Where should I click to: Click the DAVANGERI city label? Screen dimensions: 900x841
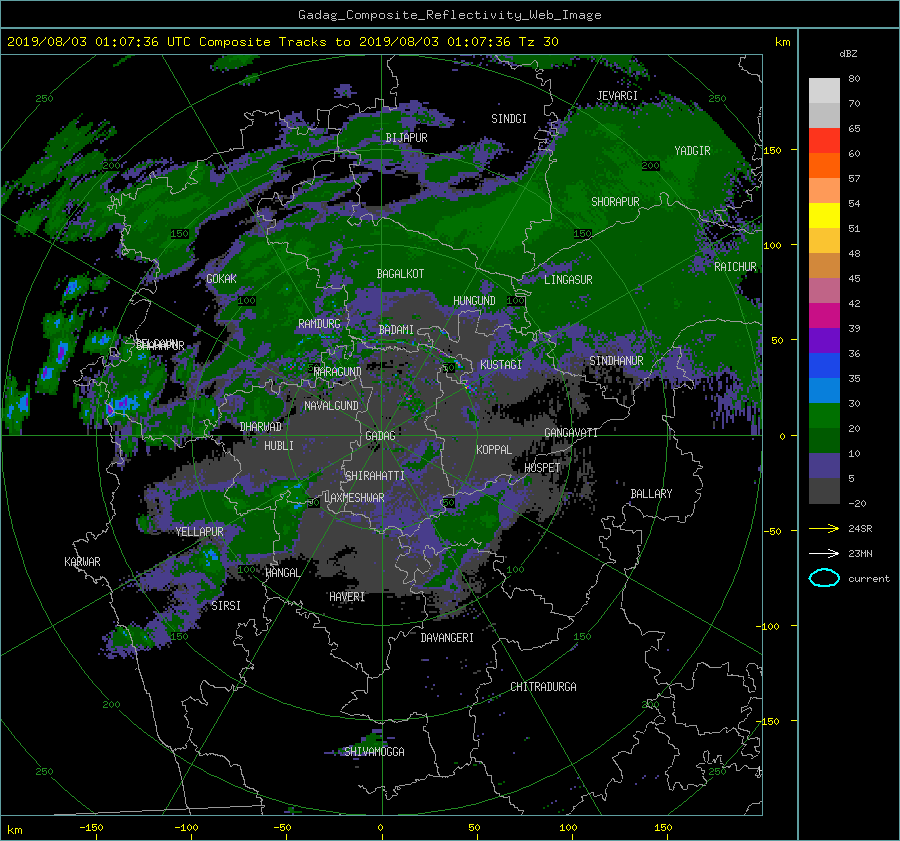click(x=447, y=638)
